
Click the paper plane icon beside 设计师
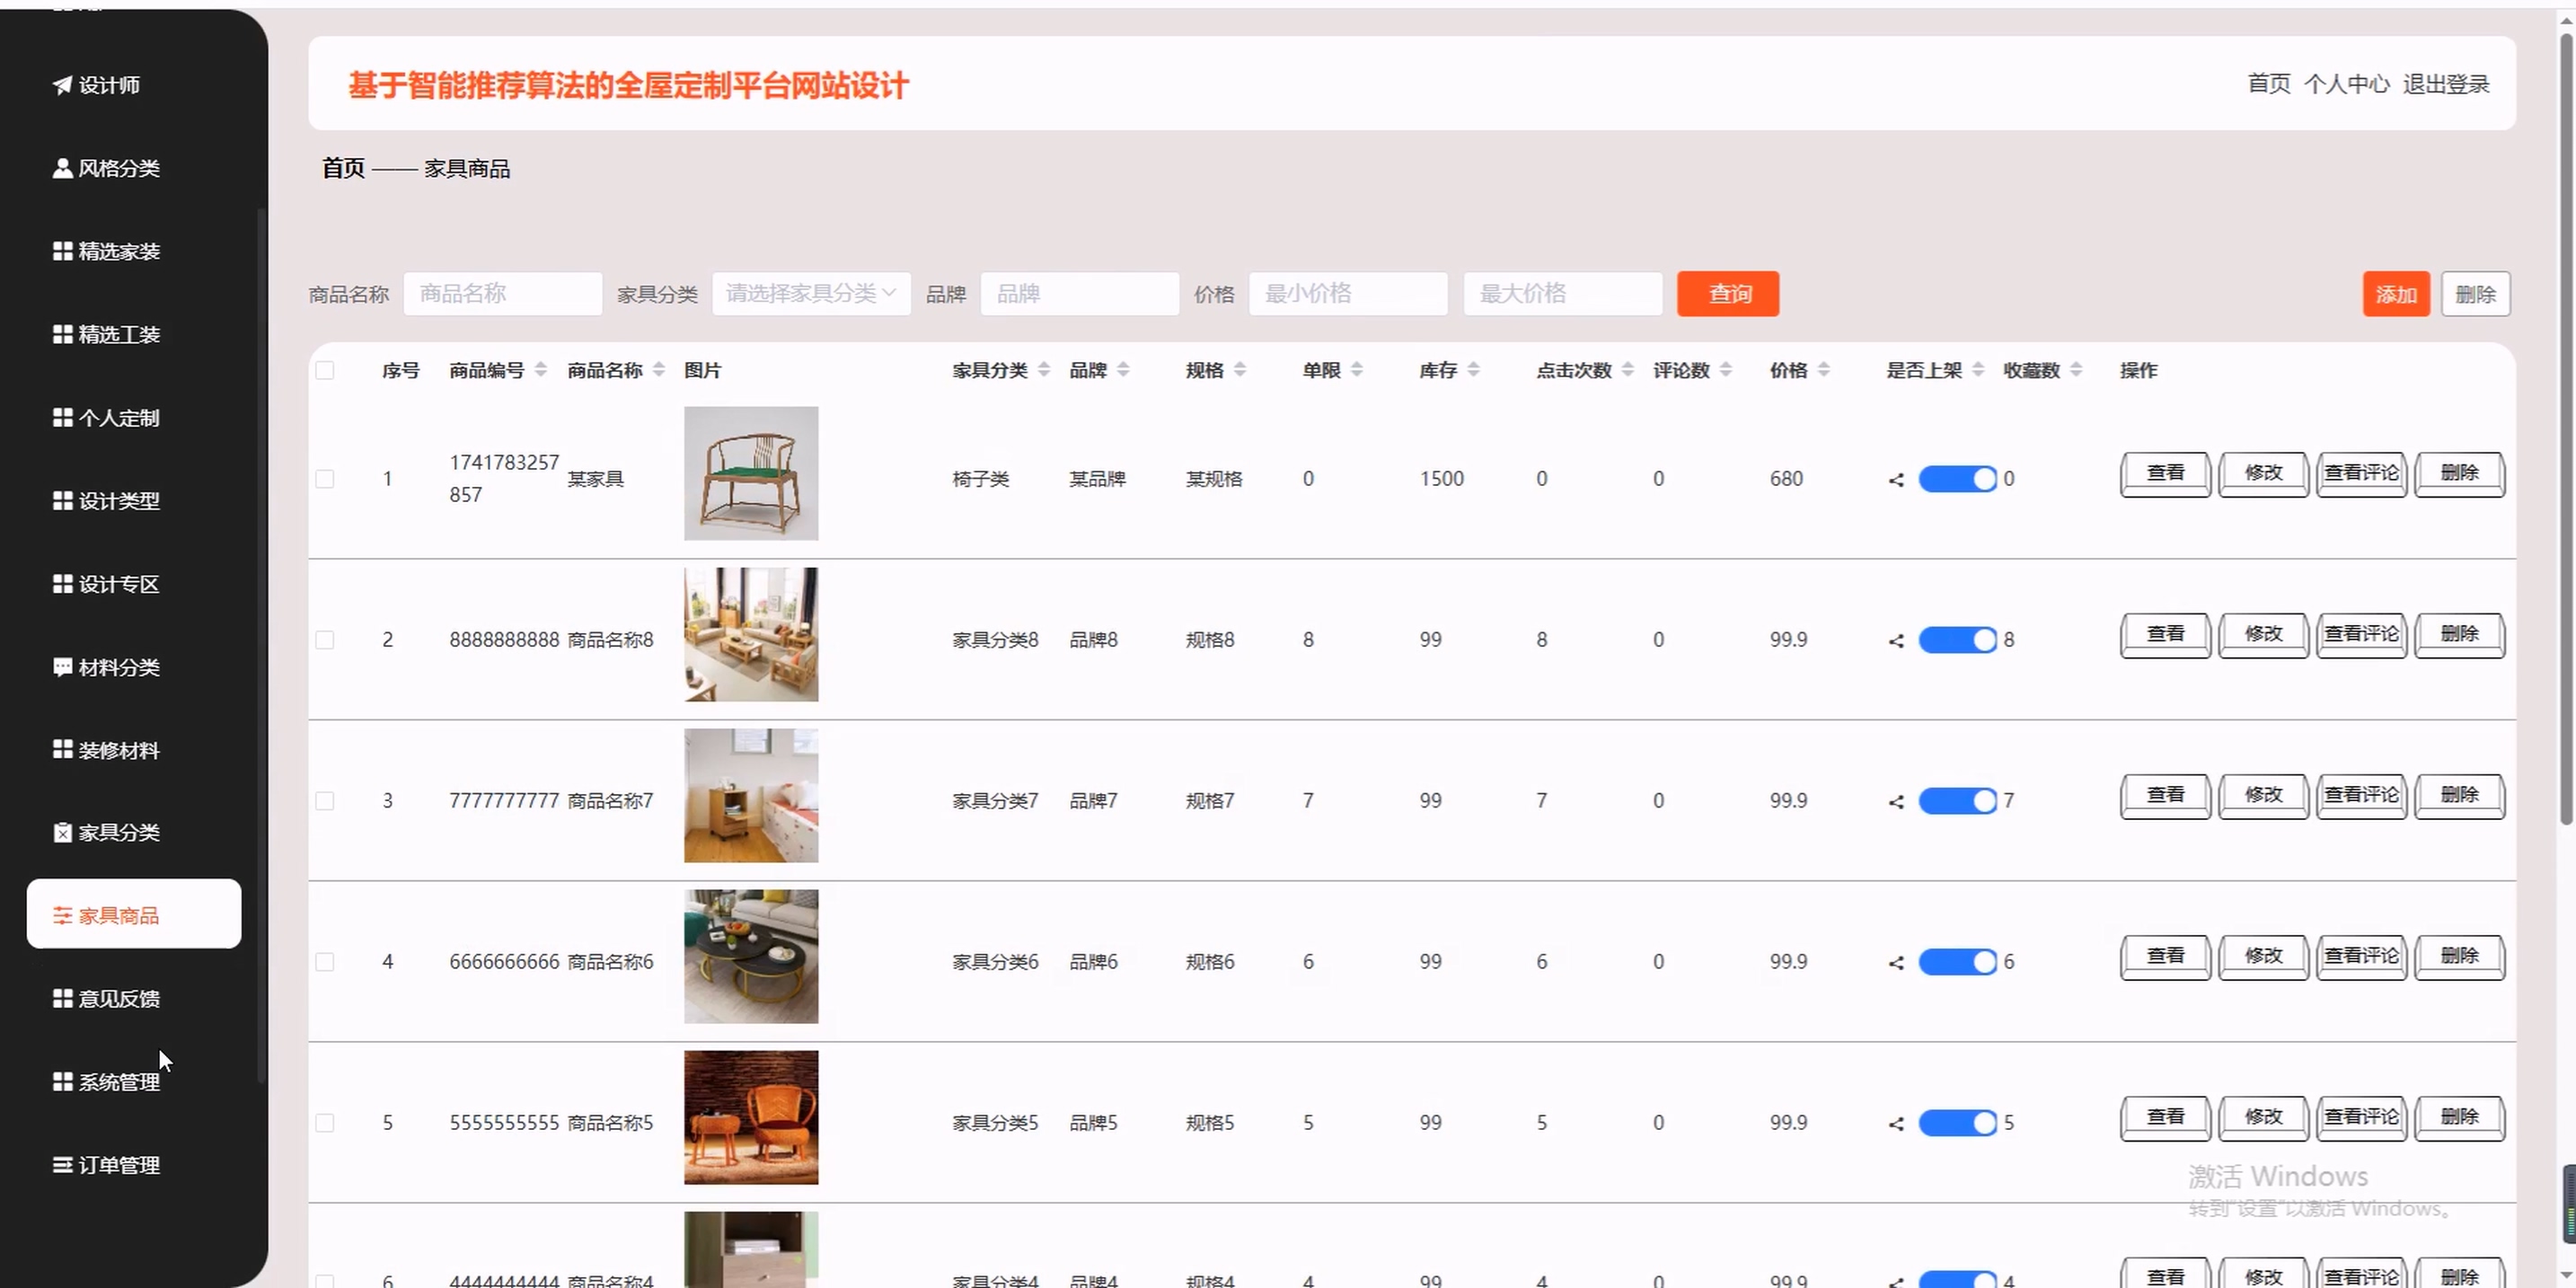pyautogui.click(x=62, y=85)
